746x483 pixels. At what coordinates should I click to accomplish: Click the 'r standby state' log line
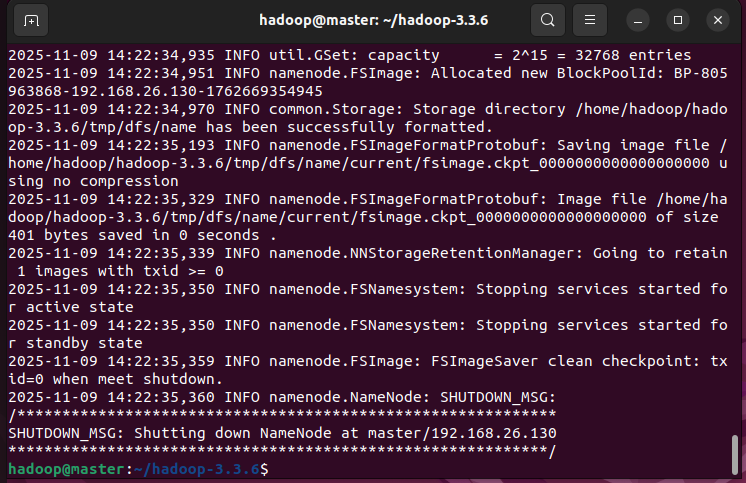(x=75, y=343)
